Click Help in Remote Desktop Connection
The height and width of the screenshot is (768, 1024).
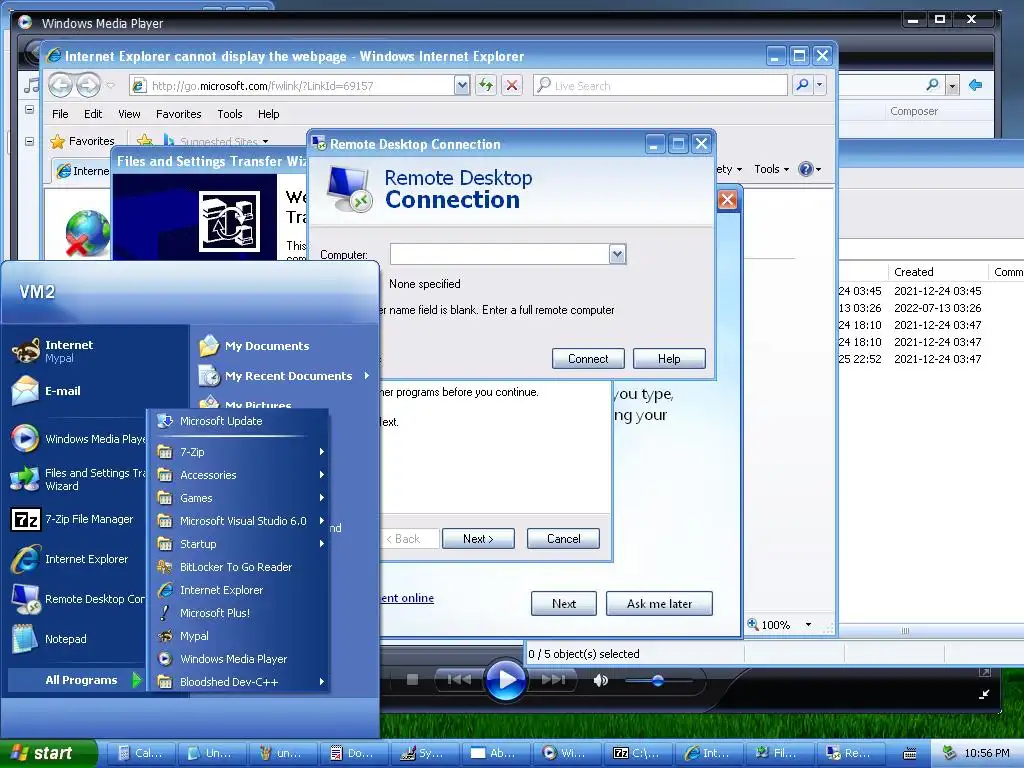tap(669, 359)
